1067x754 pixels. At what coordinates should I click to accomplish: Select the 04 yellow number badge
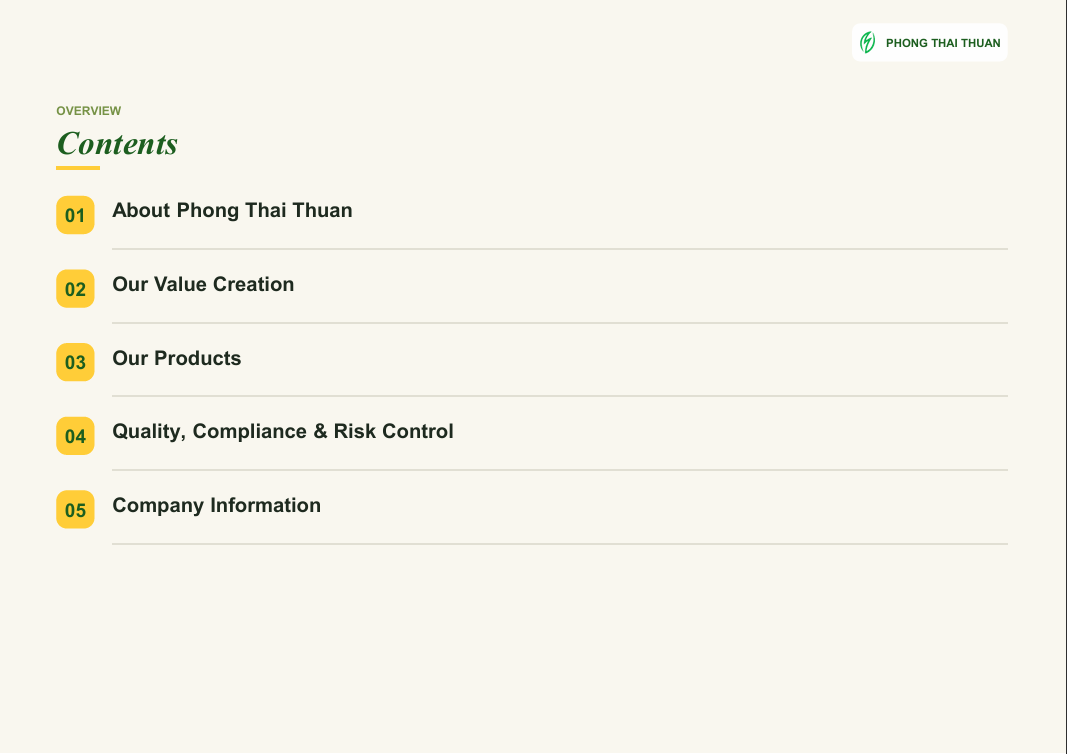(75, 436)
